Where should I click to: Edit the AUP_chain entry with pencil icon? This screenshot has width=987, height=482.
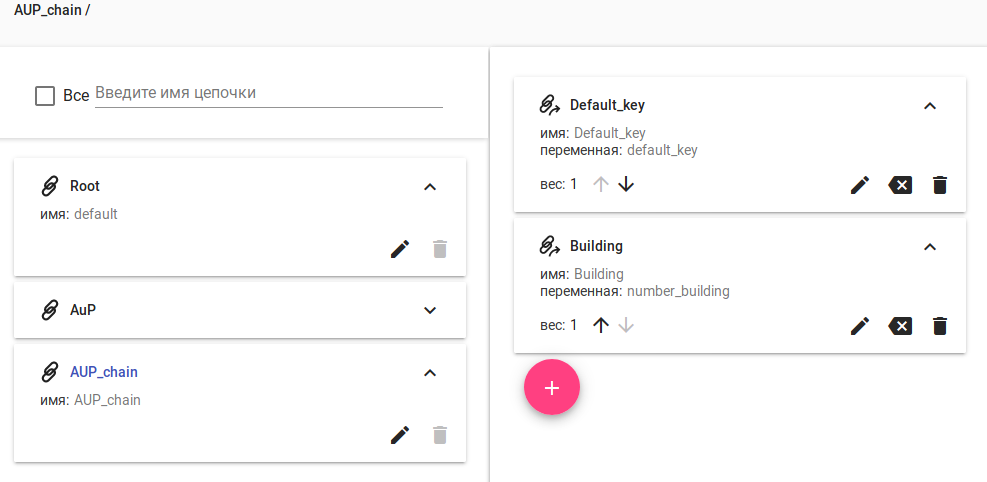[x=400, y=435]
